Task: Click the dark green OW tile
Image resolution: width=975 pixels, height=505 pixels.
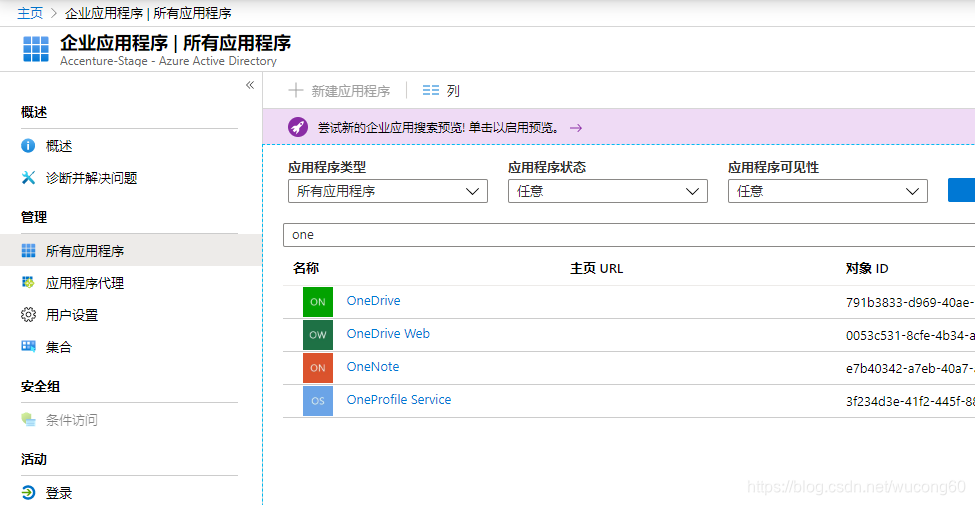Action: pyautogui.click(x=318, y=335)
